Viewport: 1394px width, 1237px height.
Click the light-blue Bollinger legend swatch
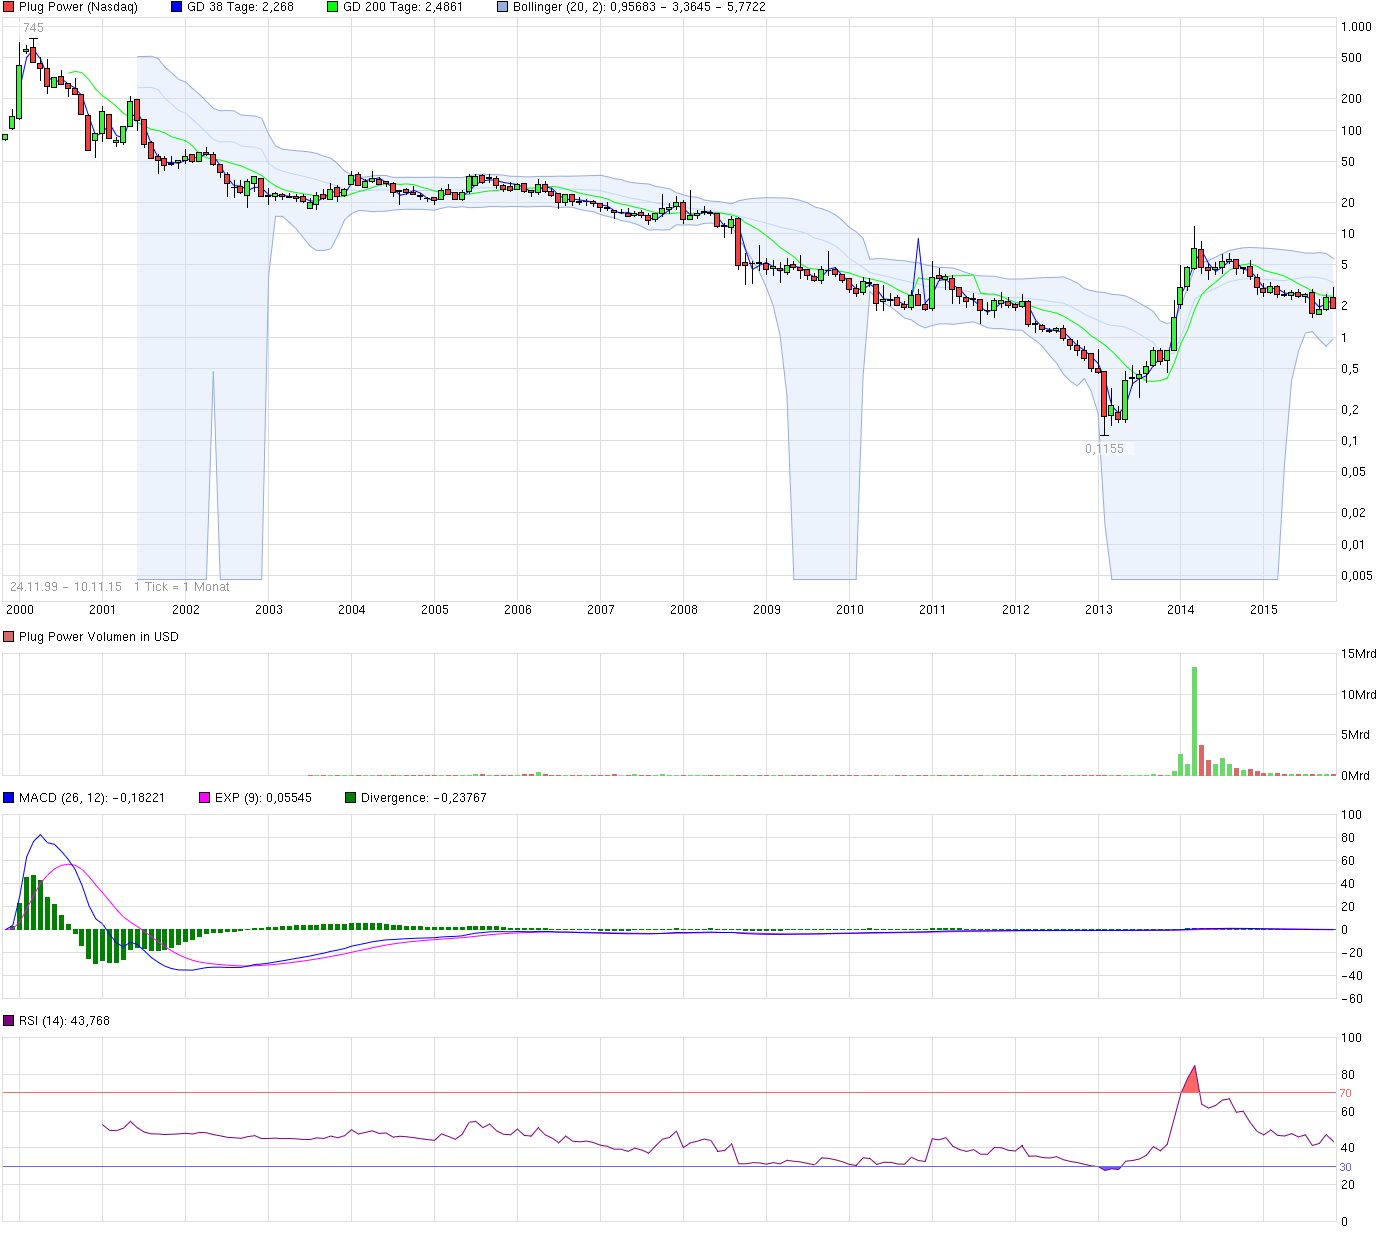[x=502, y=7]
